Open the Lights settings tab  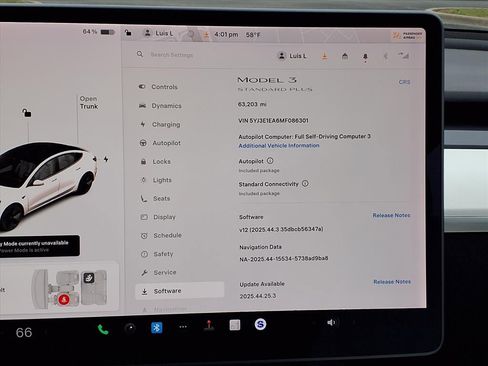(x=156, y=180)
